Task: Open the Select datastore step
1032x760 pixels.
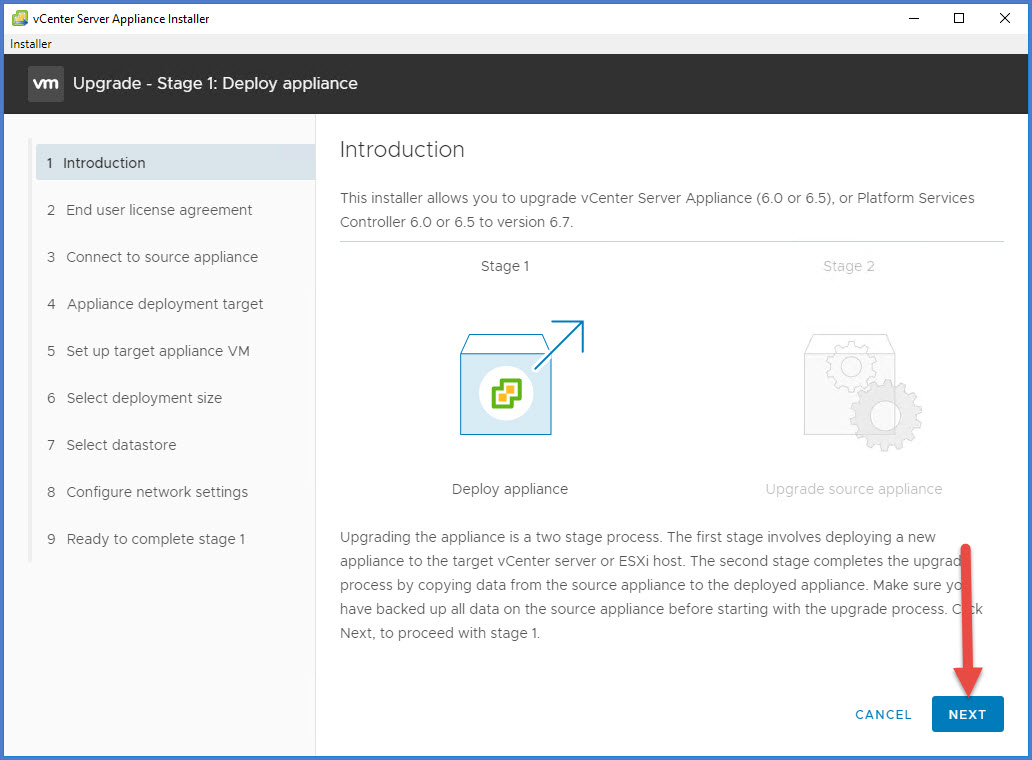Action: pyautogui.click(x=121, y=445)
